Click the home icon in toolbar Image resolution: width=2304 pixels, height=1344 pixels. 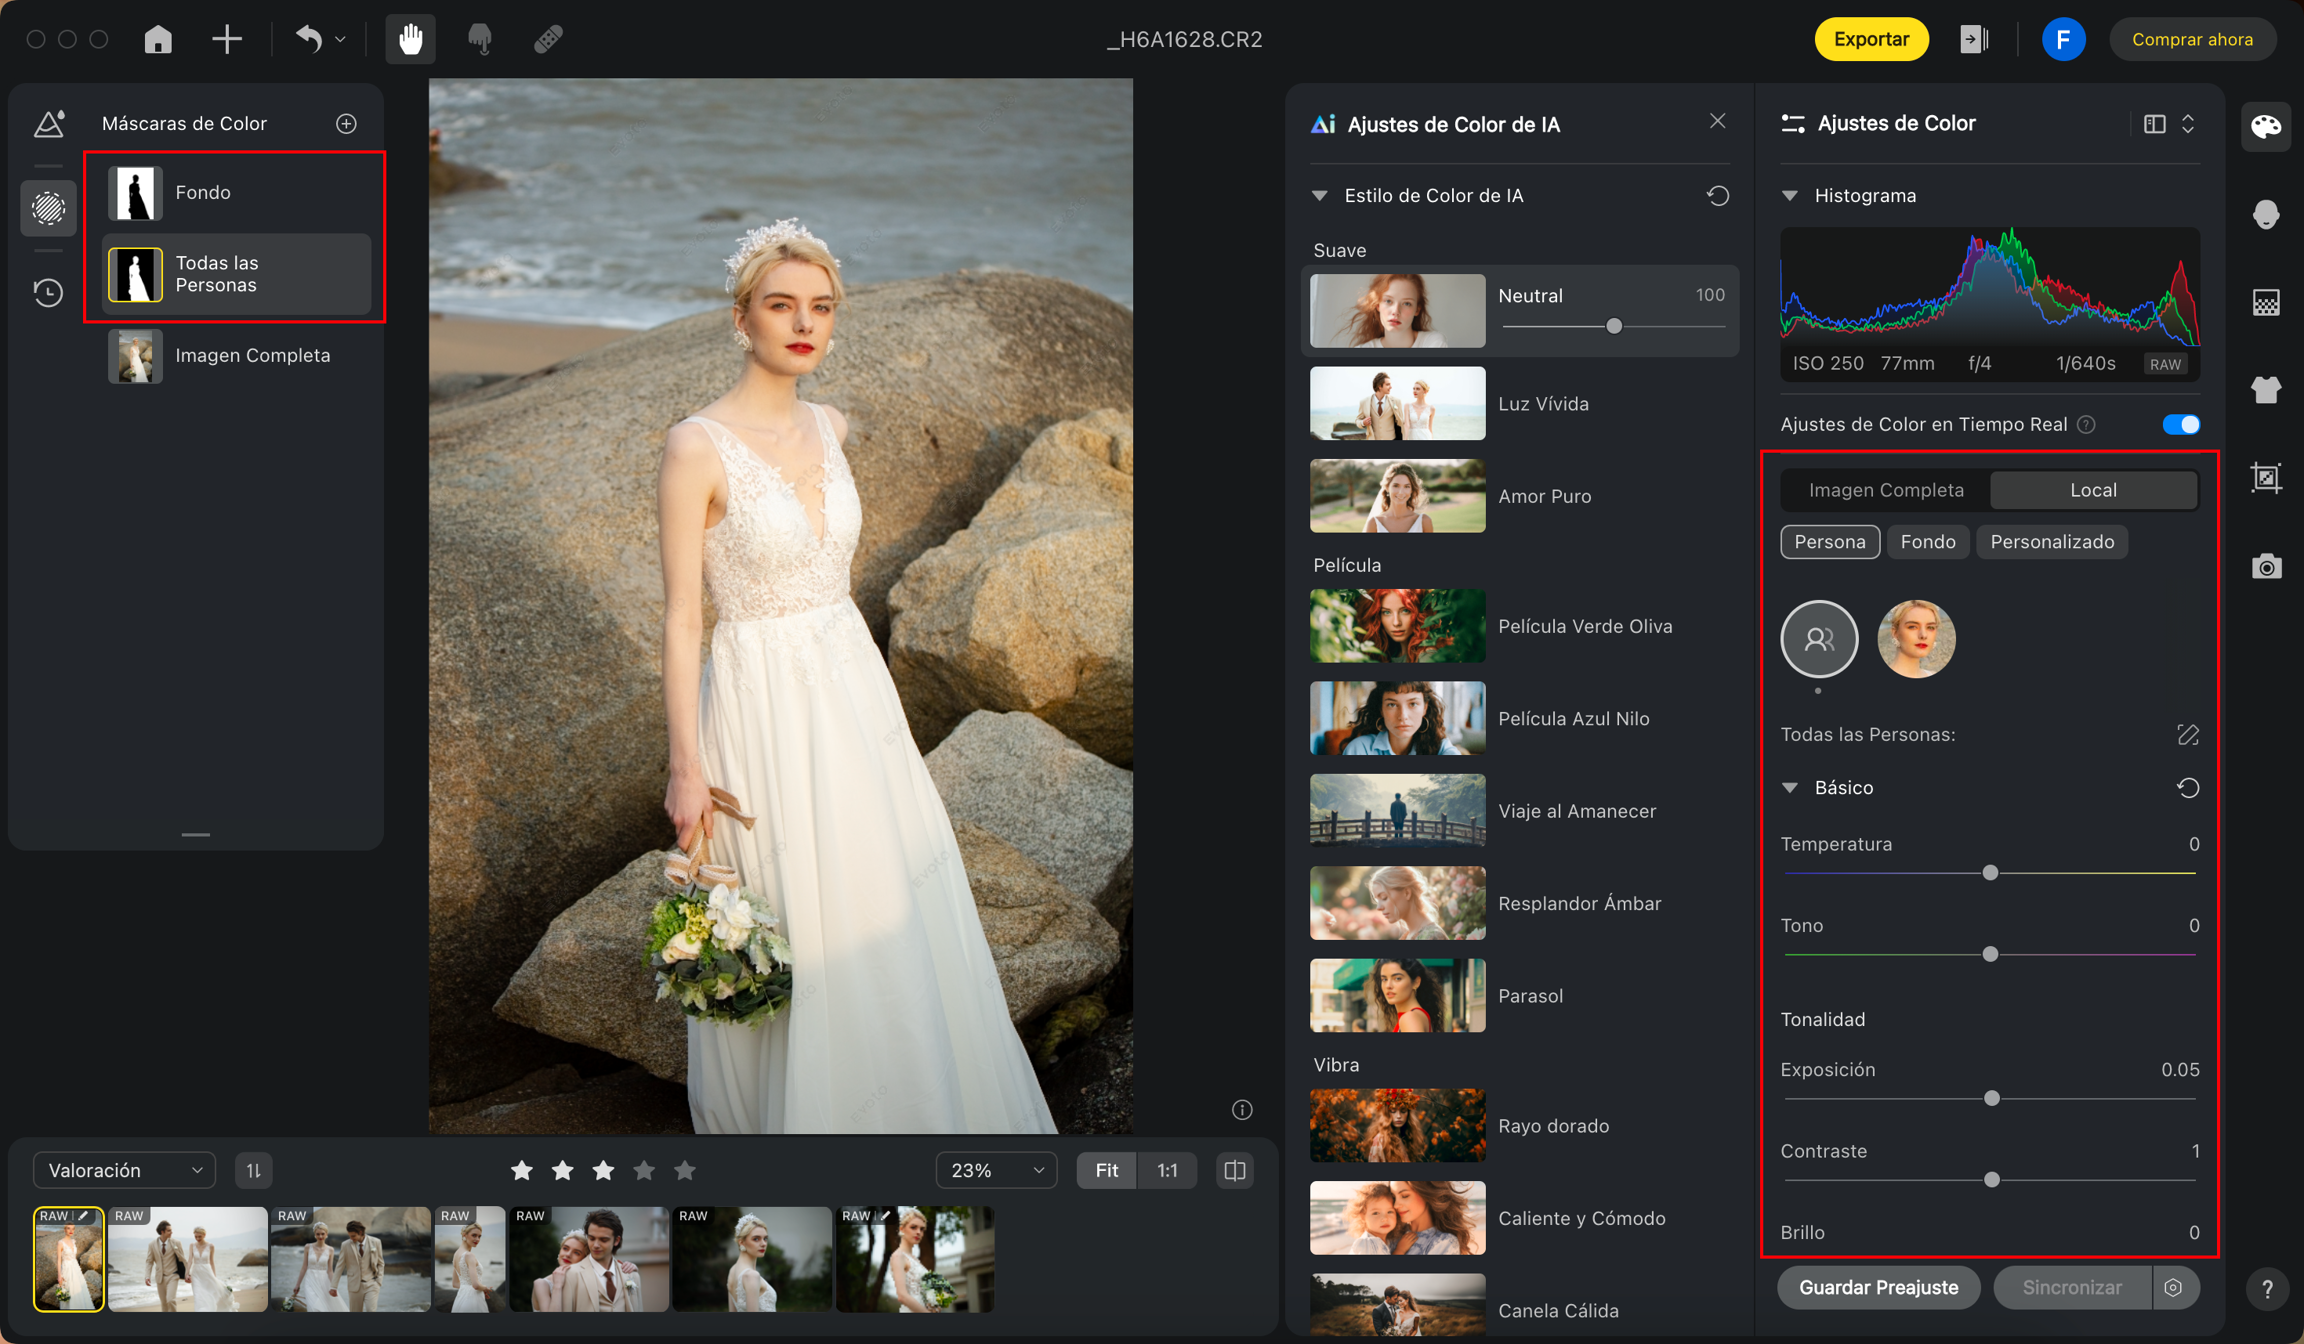[158, 39]
